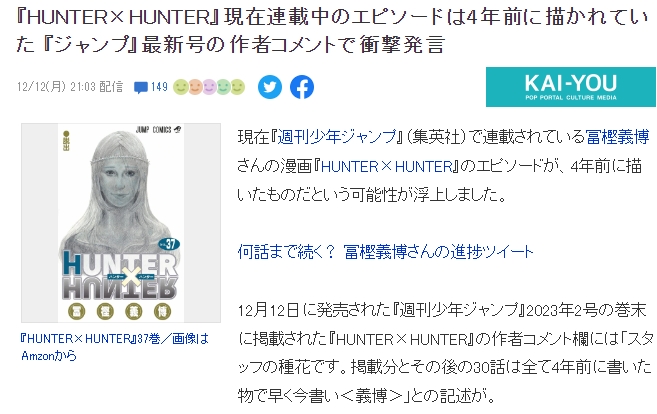Screen dimensions: 657x414
Task: Open the 何話まで続く？ 冨樫義博さんの進捗ツイート link
Action: click(x=385, y=252)
